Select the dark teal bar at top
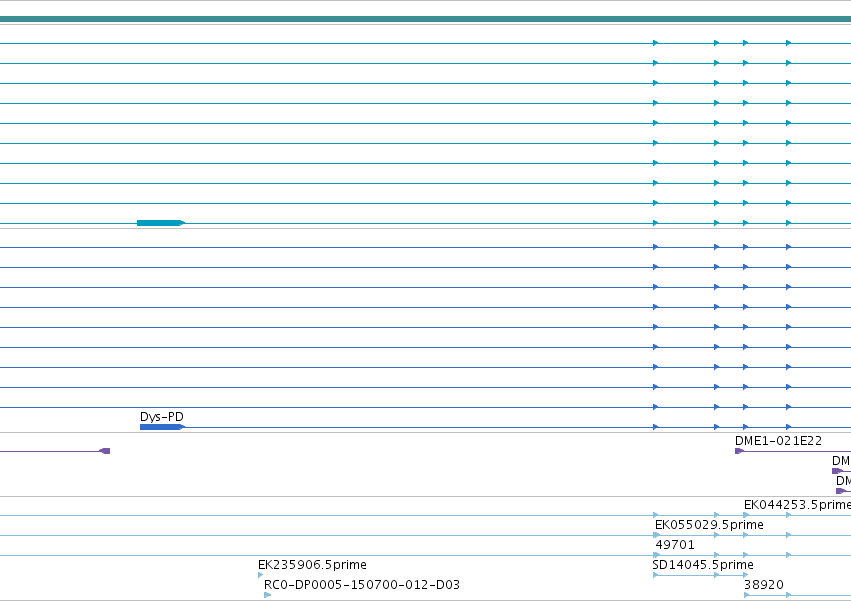Image resolution: width=851 pixels, height=601 pixels. (x=426, y=20)
